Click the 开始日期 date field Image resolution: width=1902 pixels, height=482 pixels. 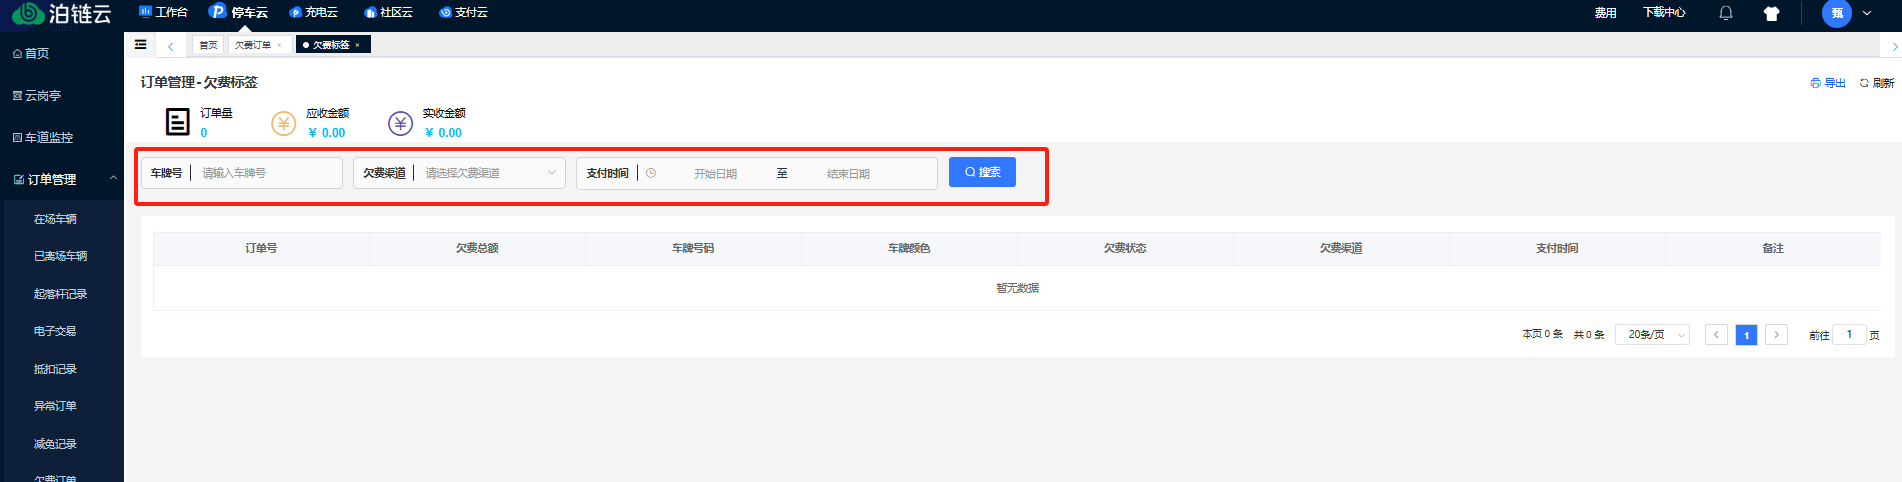(715, 174)
